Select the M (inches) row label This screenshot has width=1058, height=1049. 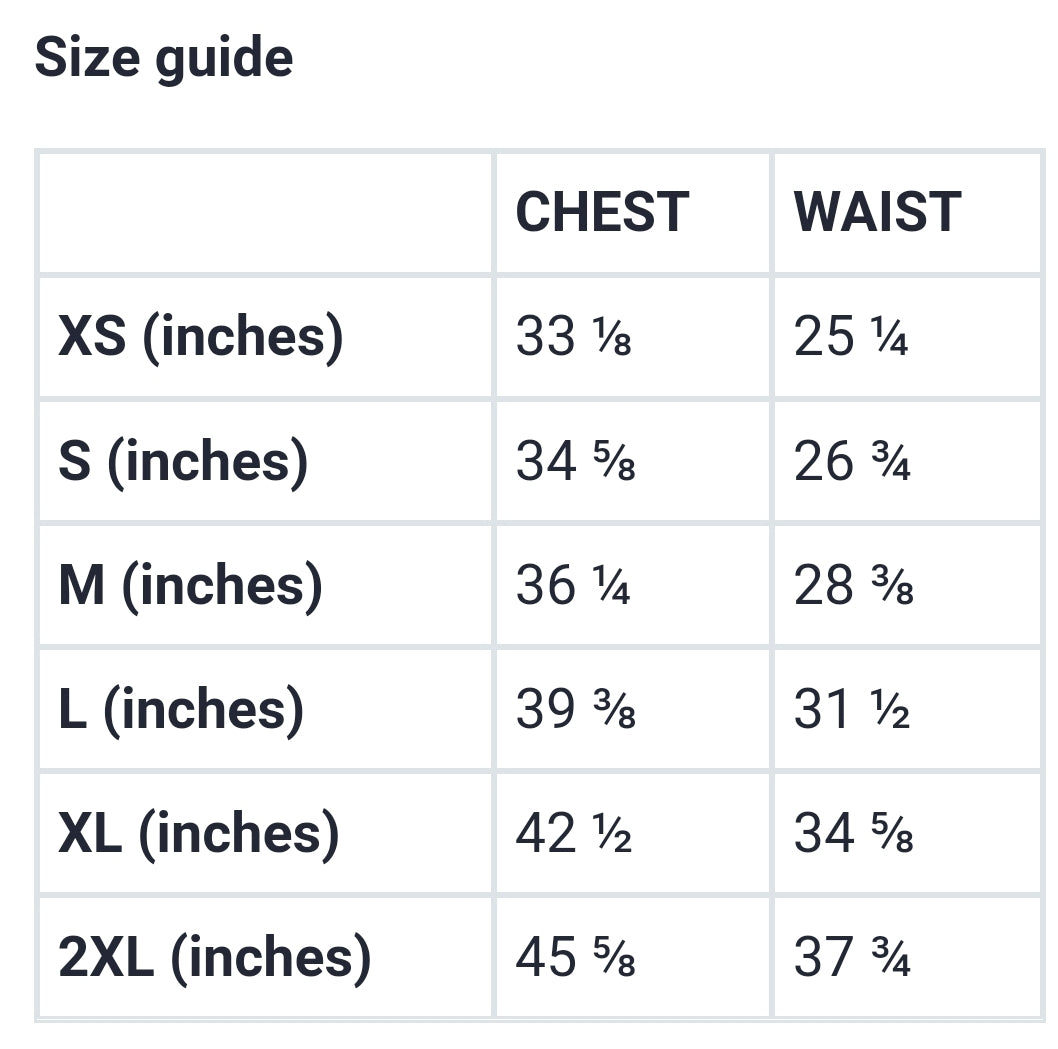click(191, 585)
